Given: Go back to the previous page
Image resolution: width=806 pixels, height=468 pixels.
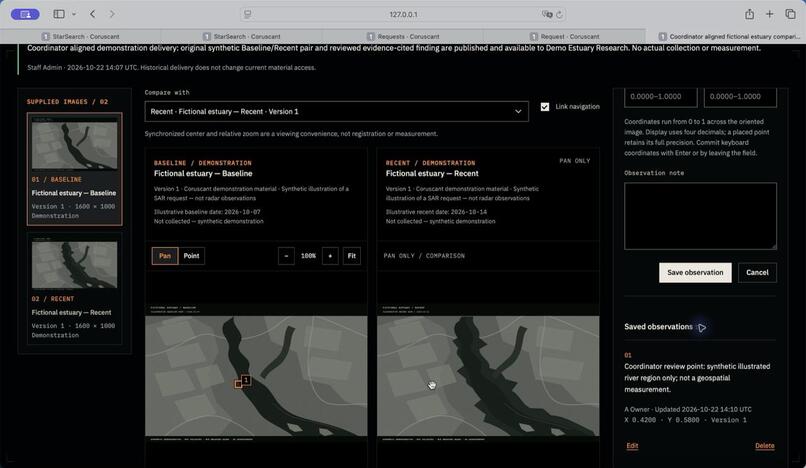Looking at the screenshot, I should 93,14.
